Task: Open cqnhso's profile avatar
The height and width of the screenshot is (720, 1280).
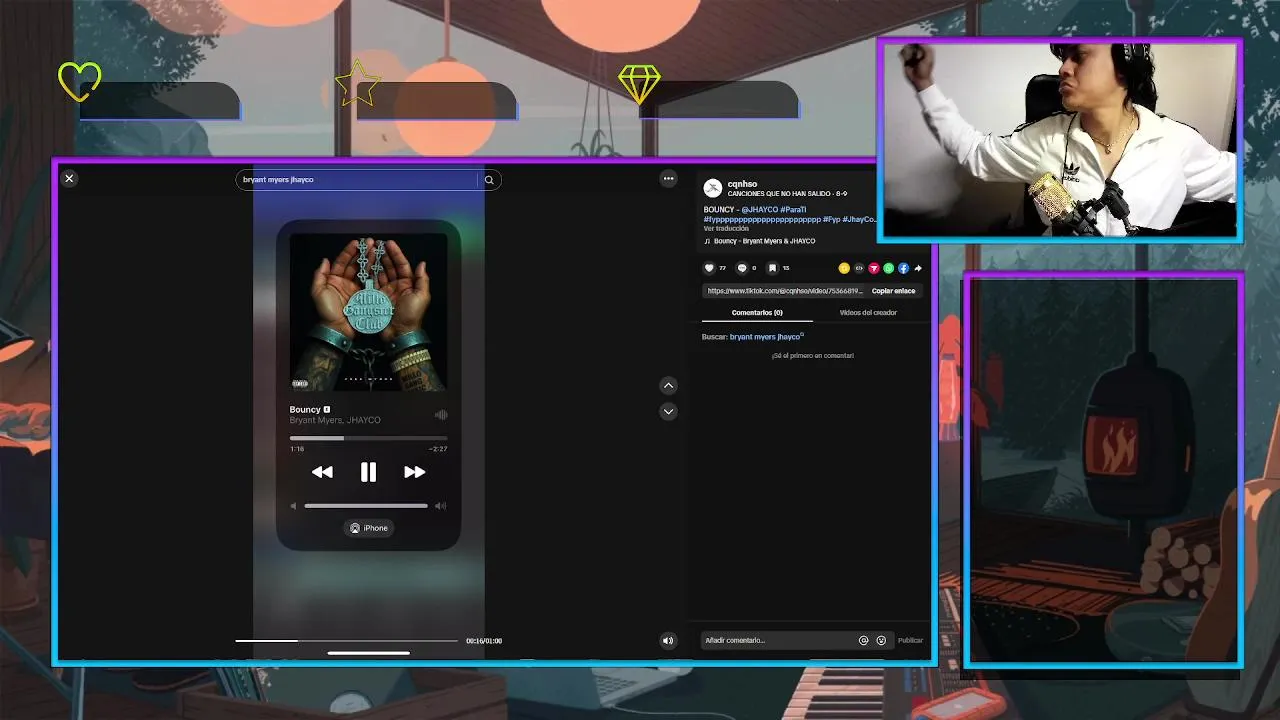Action: [713, 188]
